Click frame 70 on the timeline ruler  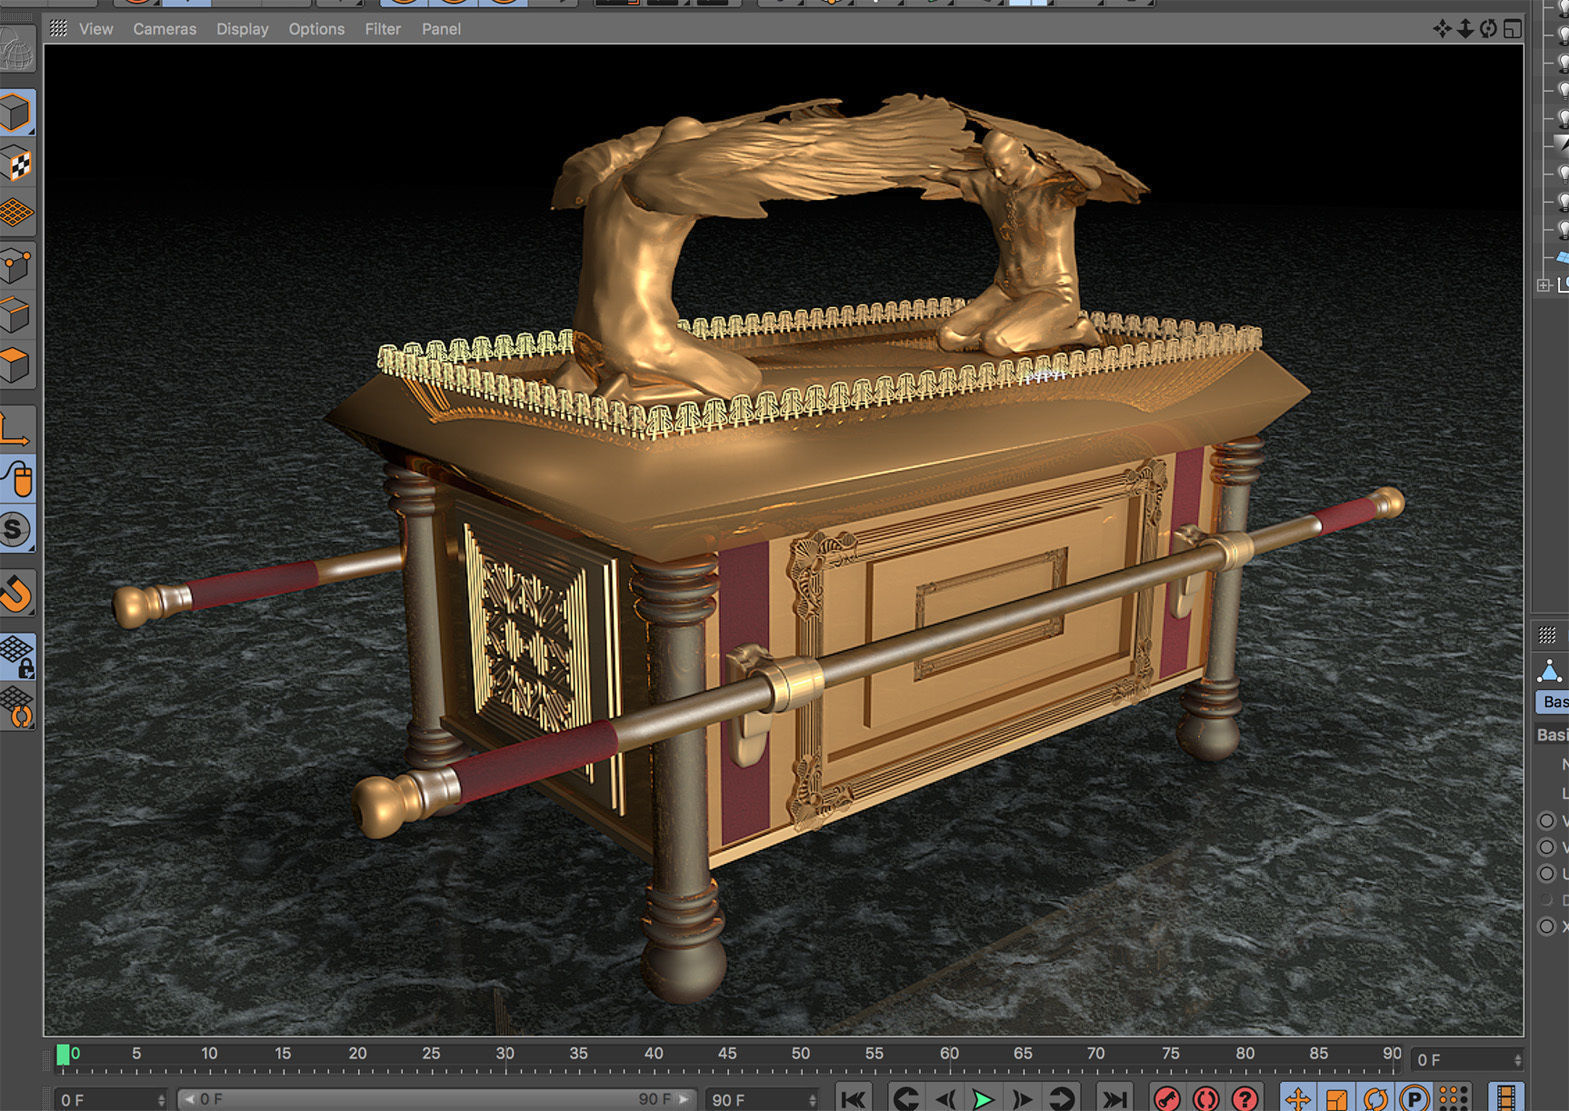(1096, 1054)
